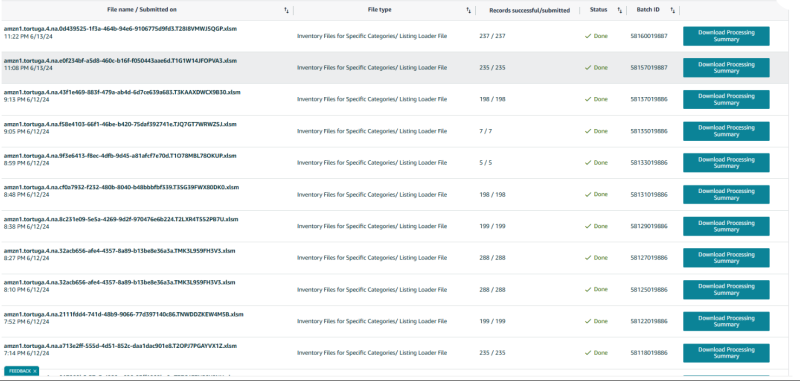Click the Done checkmark for batch 58129019886
The height and width of the screenshot is (381, 800).
coord(588,226)
